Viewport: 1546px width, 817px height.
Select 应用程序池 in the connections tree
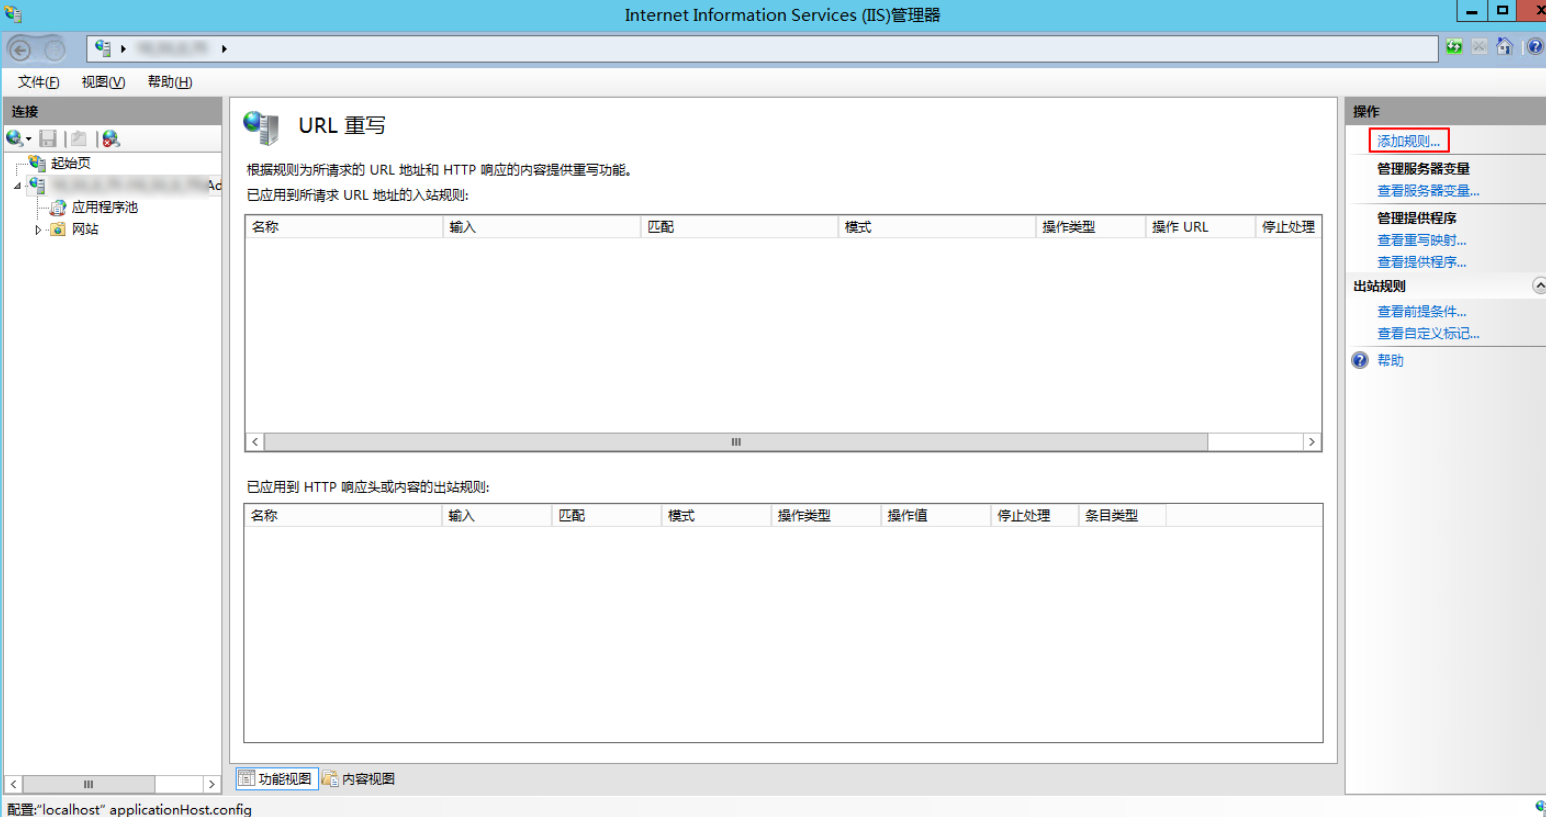(105, 207)
